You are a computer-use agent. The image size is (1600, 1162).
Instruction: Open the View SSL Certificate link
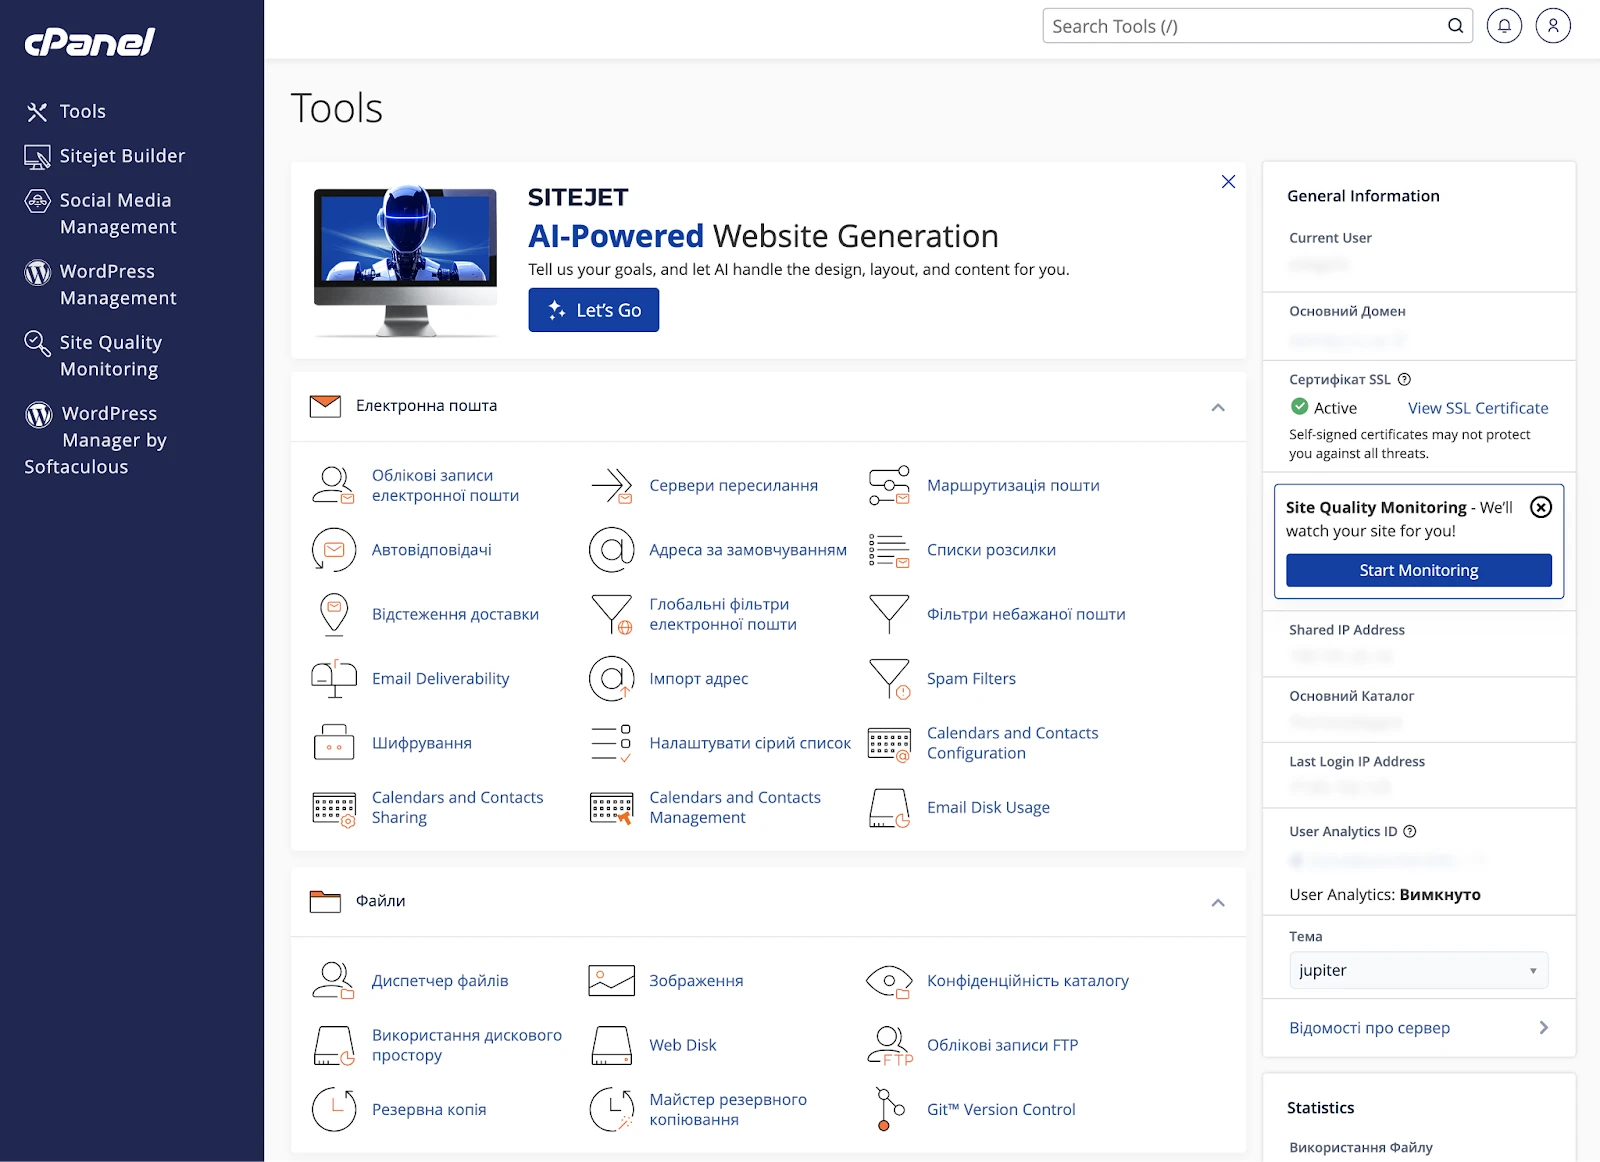click(x=1477, y=408)
